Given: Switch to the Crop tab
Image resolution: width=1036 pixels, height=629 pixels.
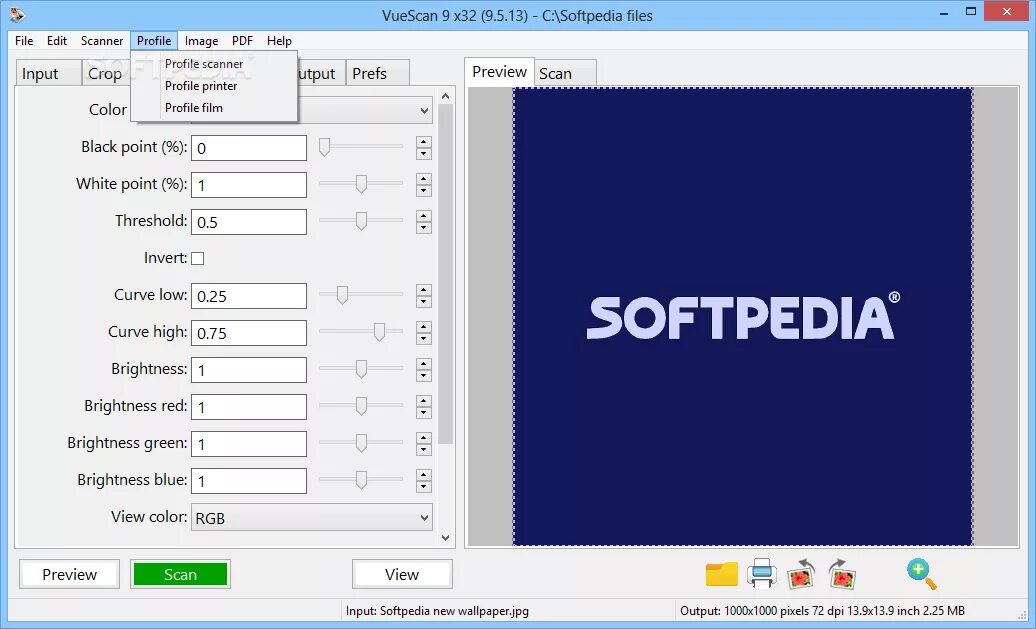Looking at the screenshot, I should [106, 73].
